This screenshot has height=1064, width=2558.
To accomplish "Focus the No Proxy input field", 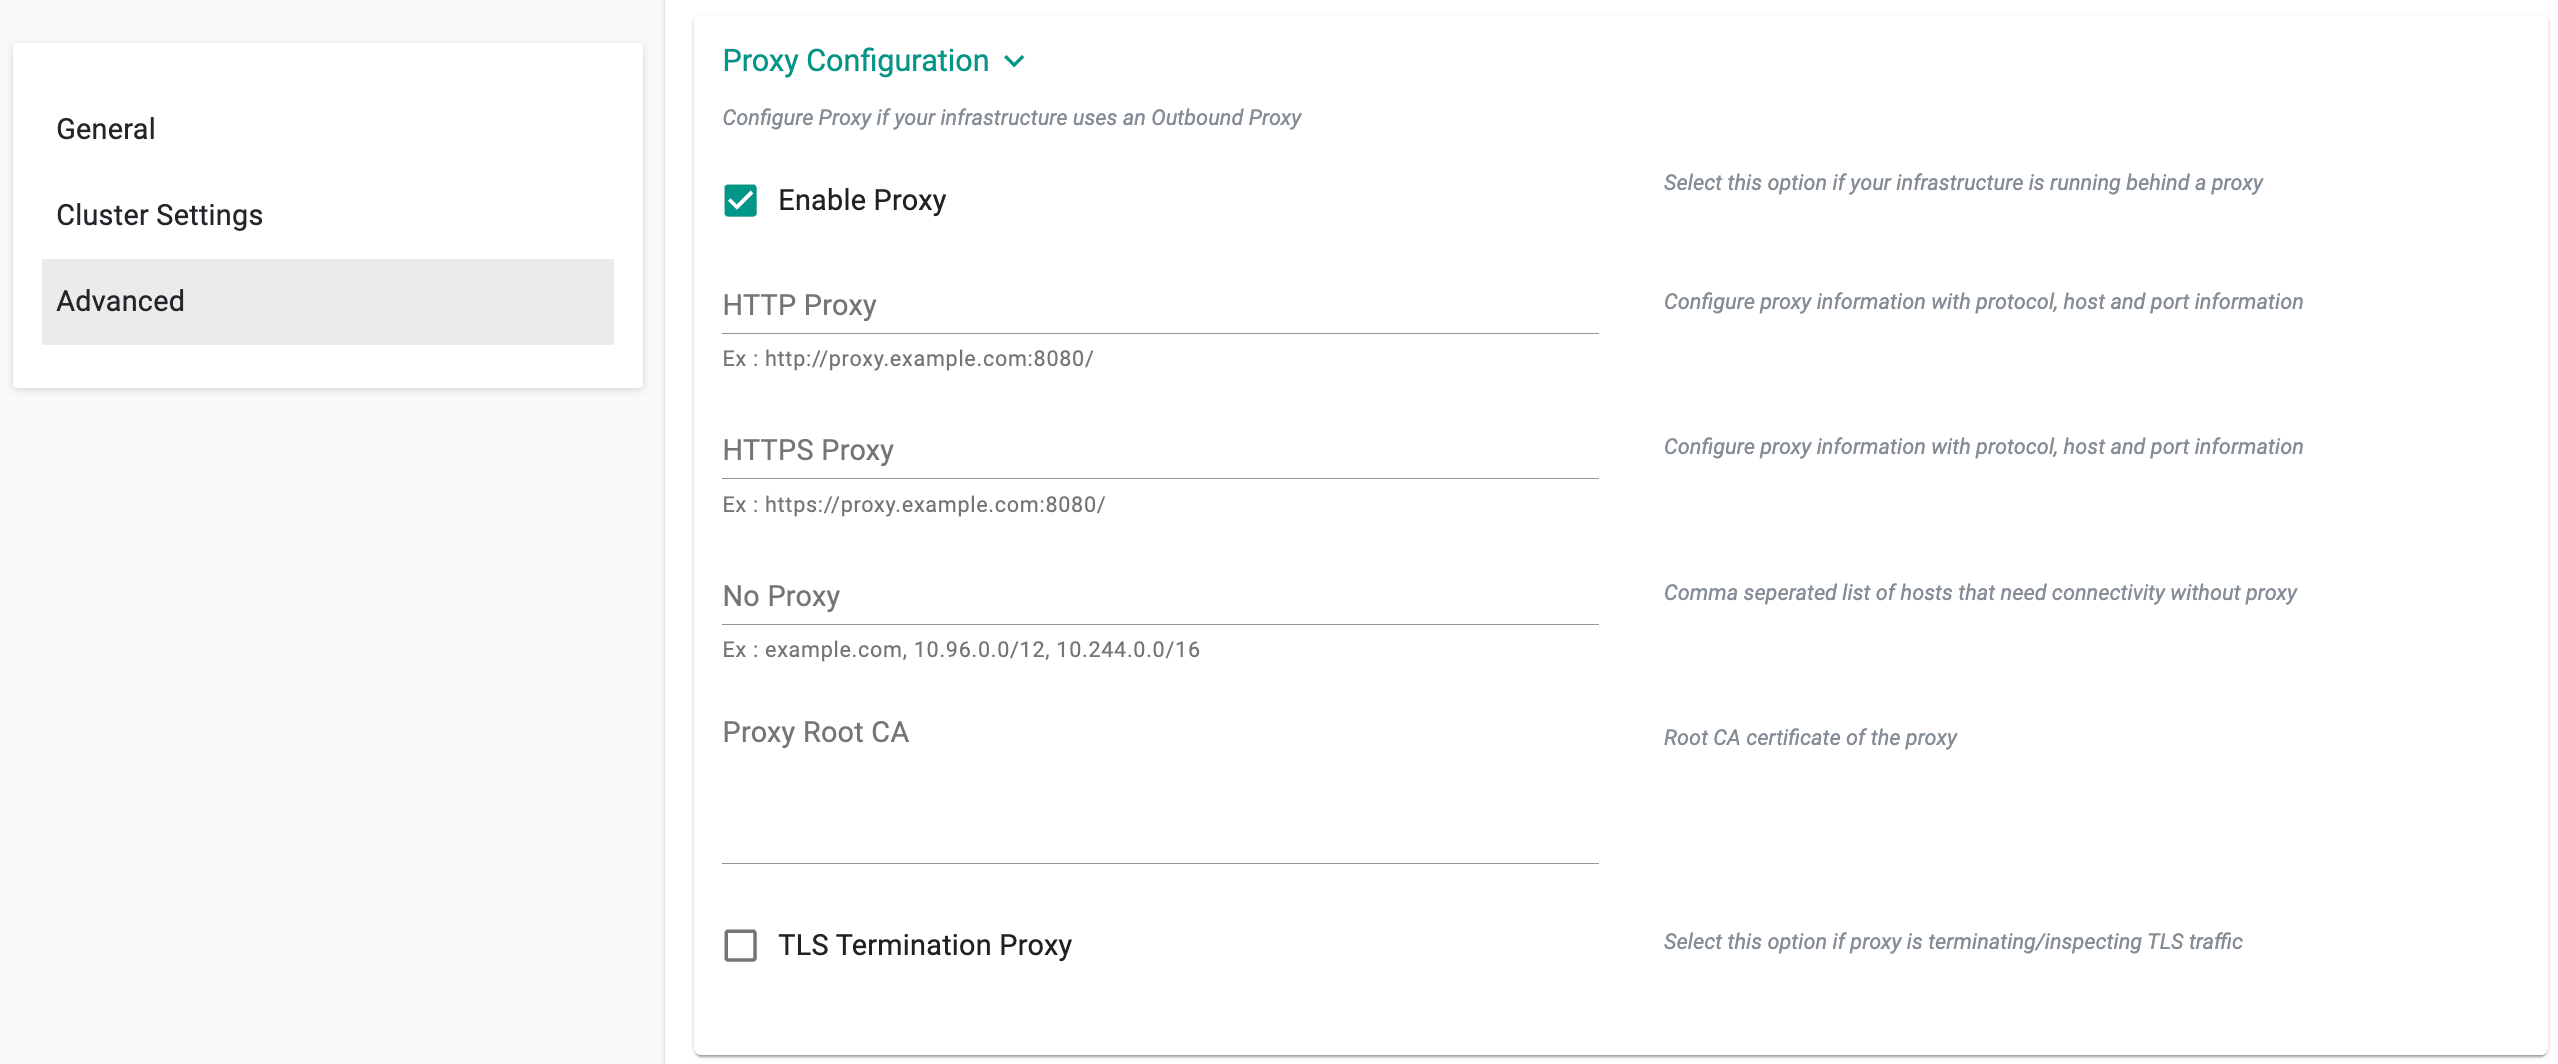I will [x=1160, y=597].
